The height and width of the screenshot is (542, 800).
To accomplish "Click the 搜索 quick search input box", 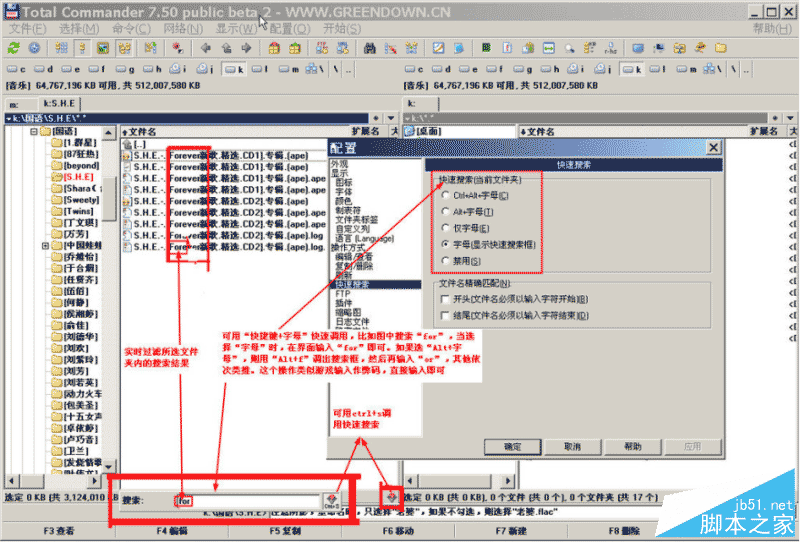I will (x=247, y=501).
